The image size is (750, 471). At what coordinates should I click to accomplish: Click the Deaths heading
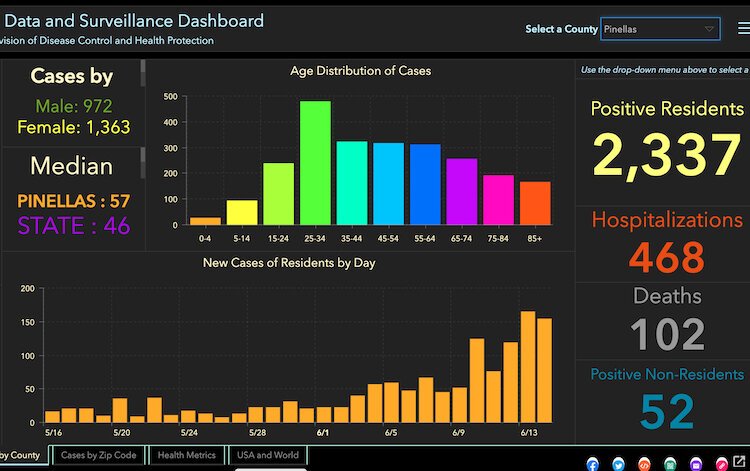[x=667, y=296]
